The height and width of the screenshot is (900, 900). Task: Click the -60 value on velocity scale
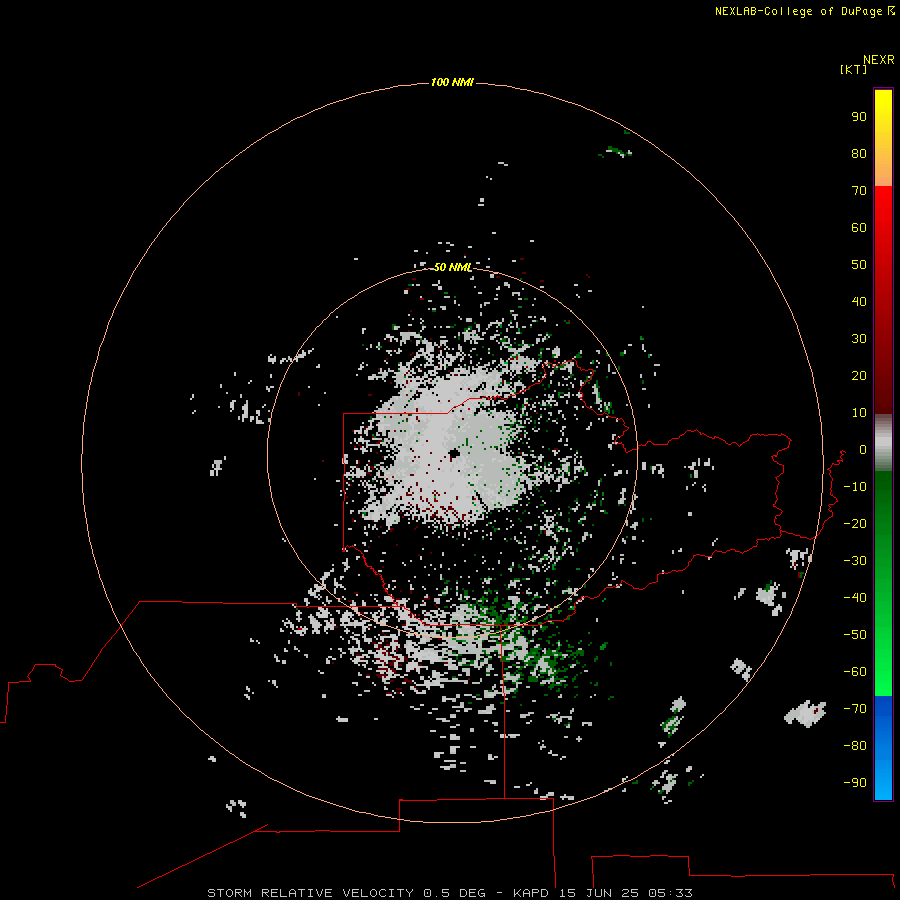(855, 672)
